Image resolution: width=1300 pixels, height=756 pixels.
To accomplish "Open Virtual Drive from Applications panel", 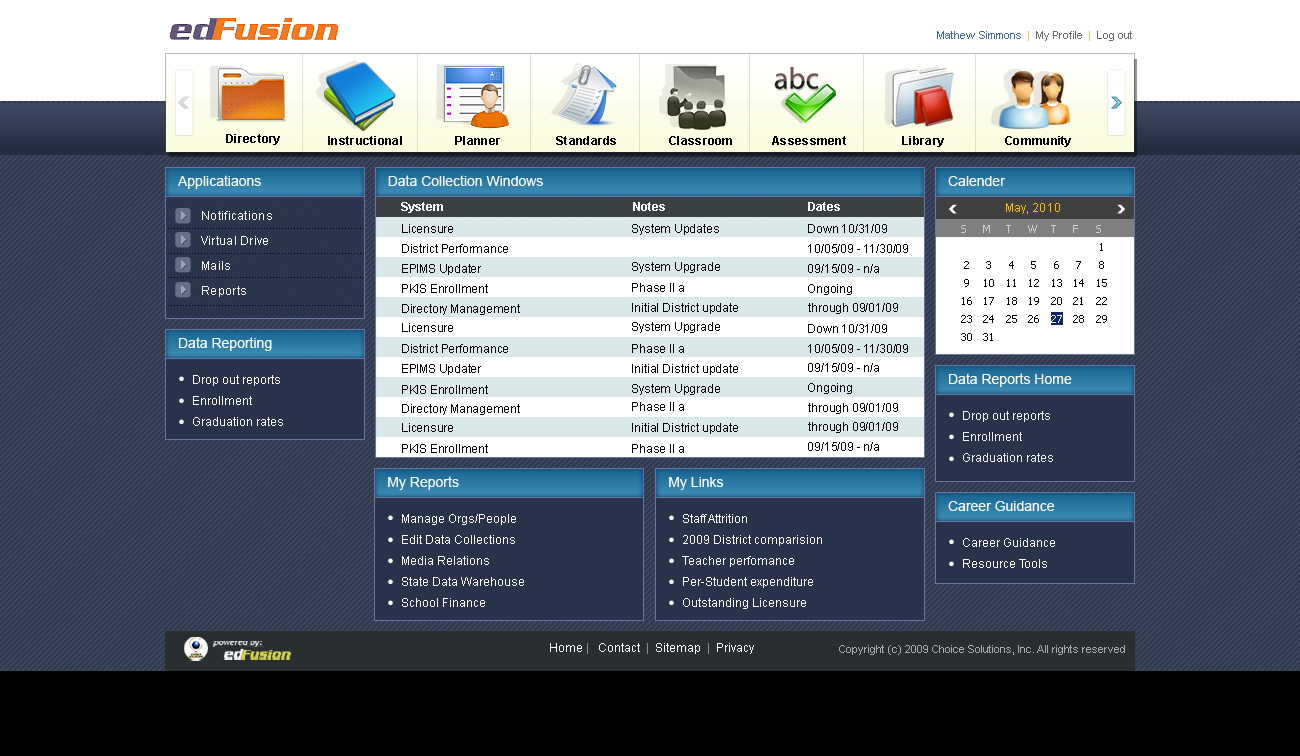I will click(234, 241).
